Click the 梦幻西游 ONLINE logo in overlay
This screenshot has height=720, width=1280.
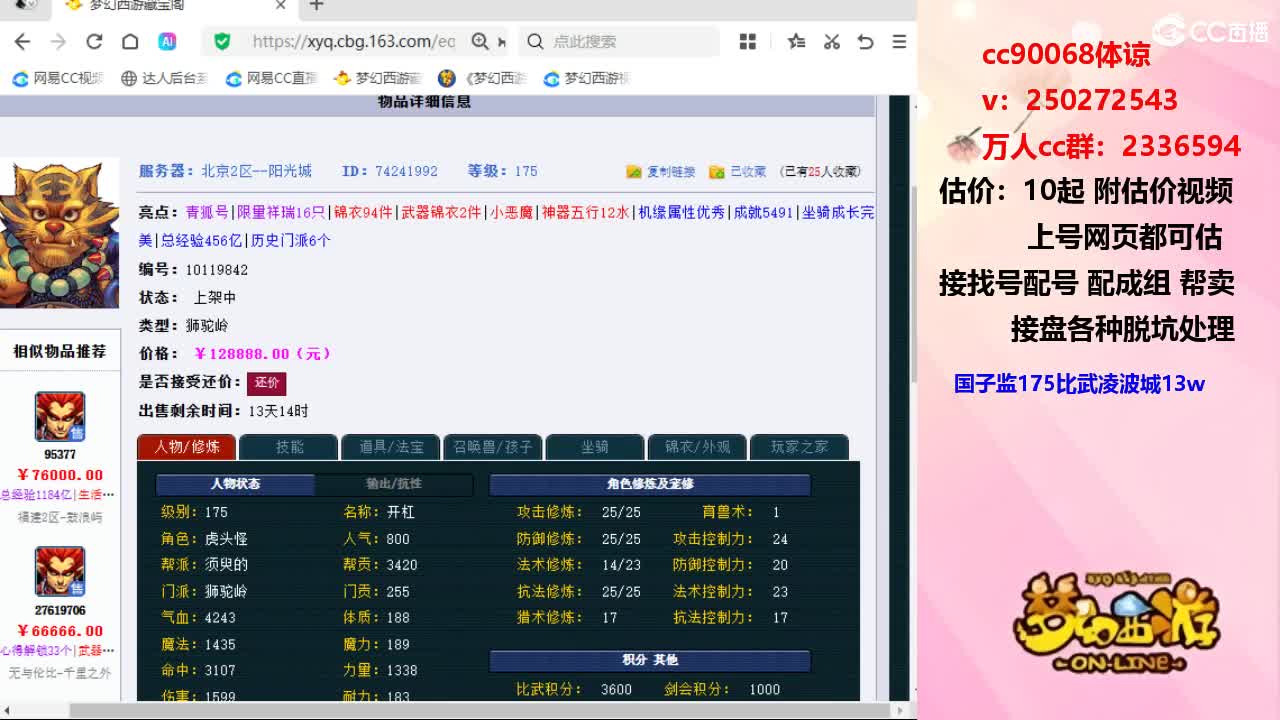point(1117,622)
